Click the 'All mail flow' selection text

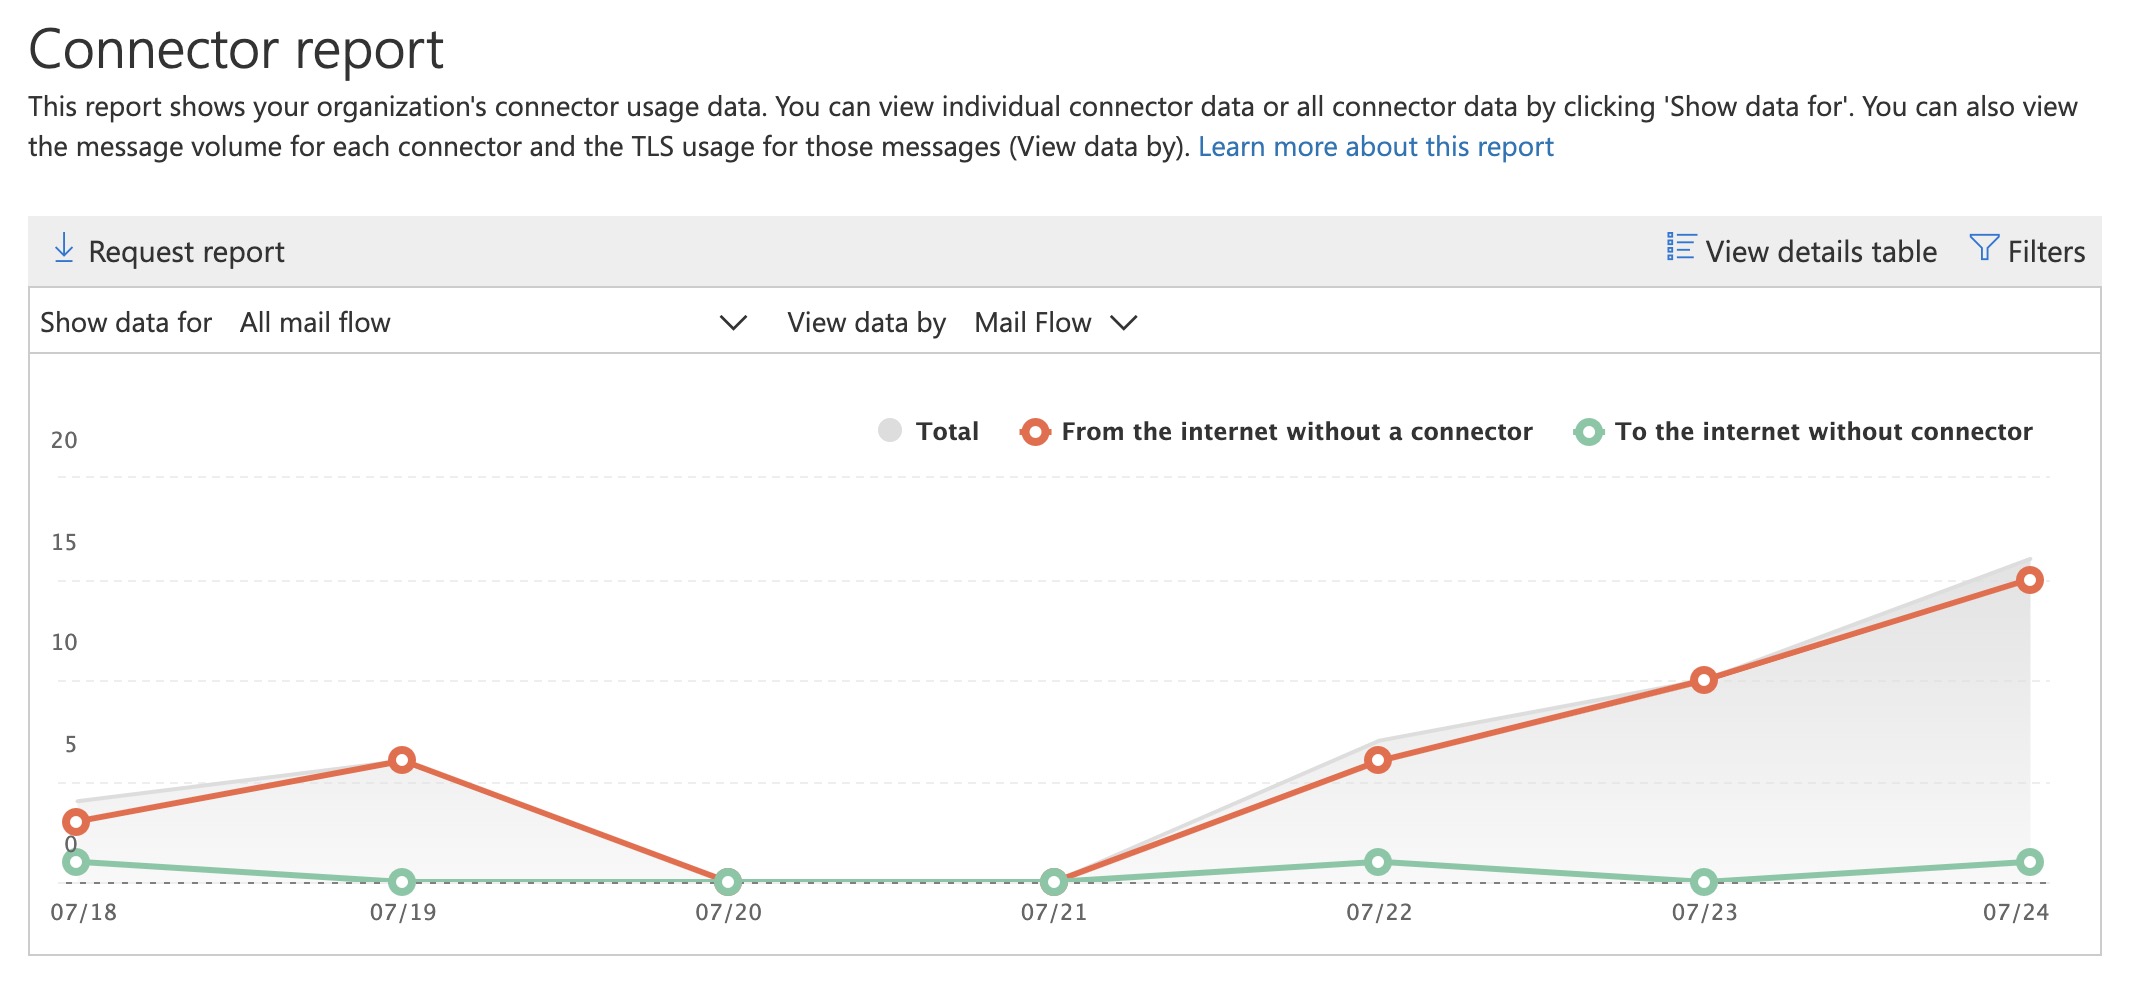(315, 323)
